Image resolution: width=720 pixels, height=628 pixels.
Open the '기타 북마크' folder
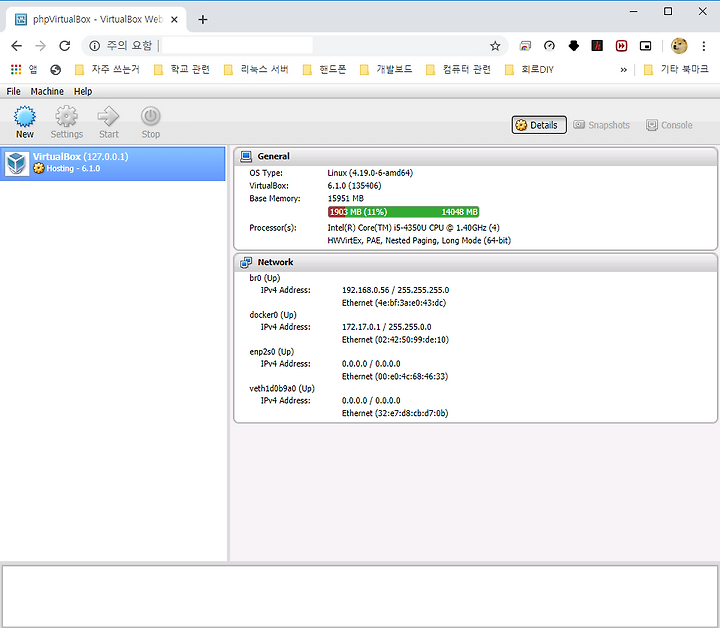676,69
